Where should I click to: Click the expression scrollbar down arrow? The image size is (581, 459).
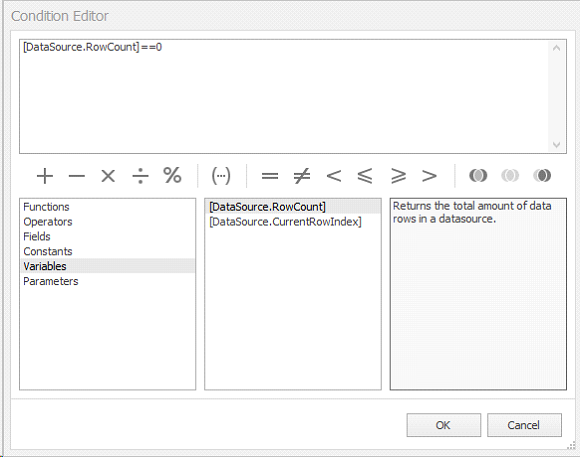(556, 144)
